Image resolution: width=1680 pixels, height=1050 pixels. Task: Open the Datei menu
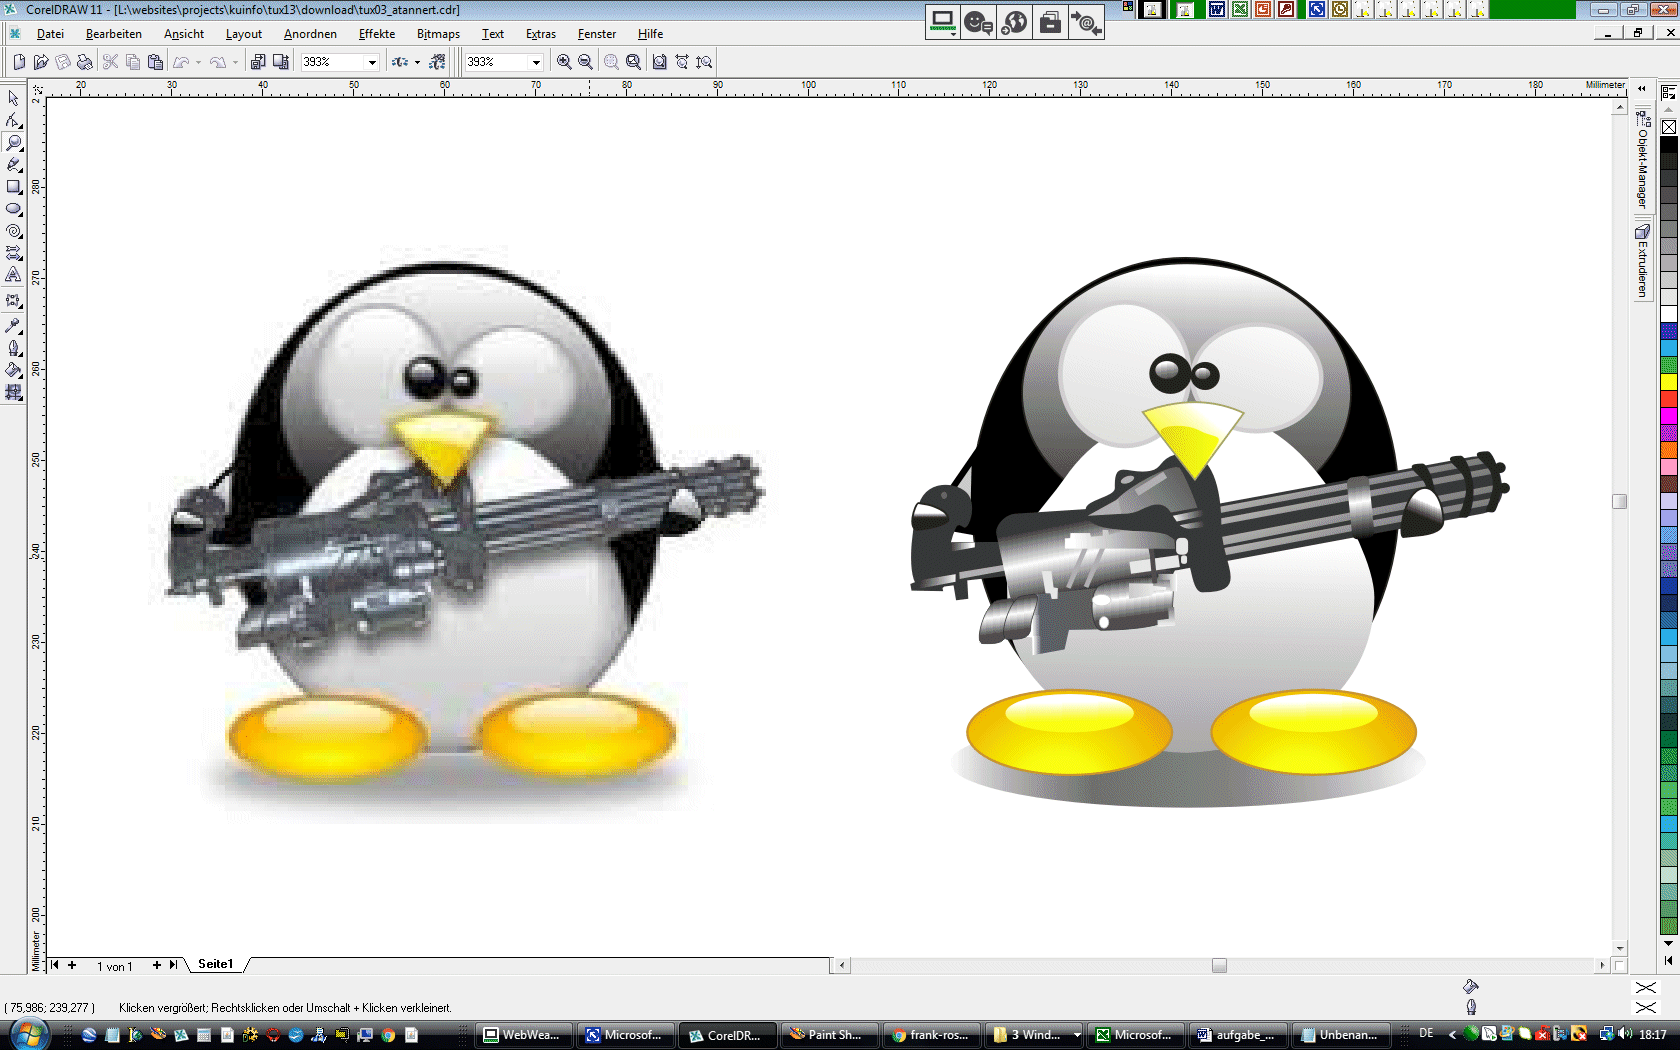click(x=50, y=34)
